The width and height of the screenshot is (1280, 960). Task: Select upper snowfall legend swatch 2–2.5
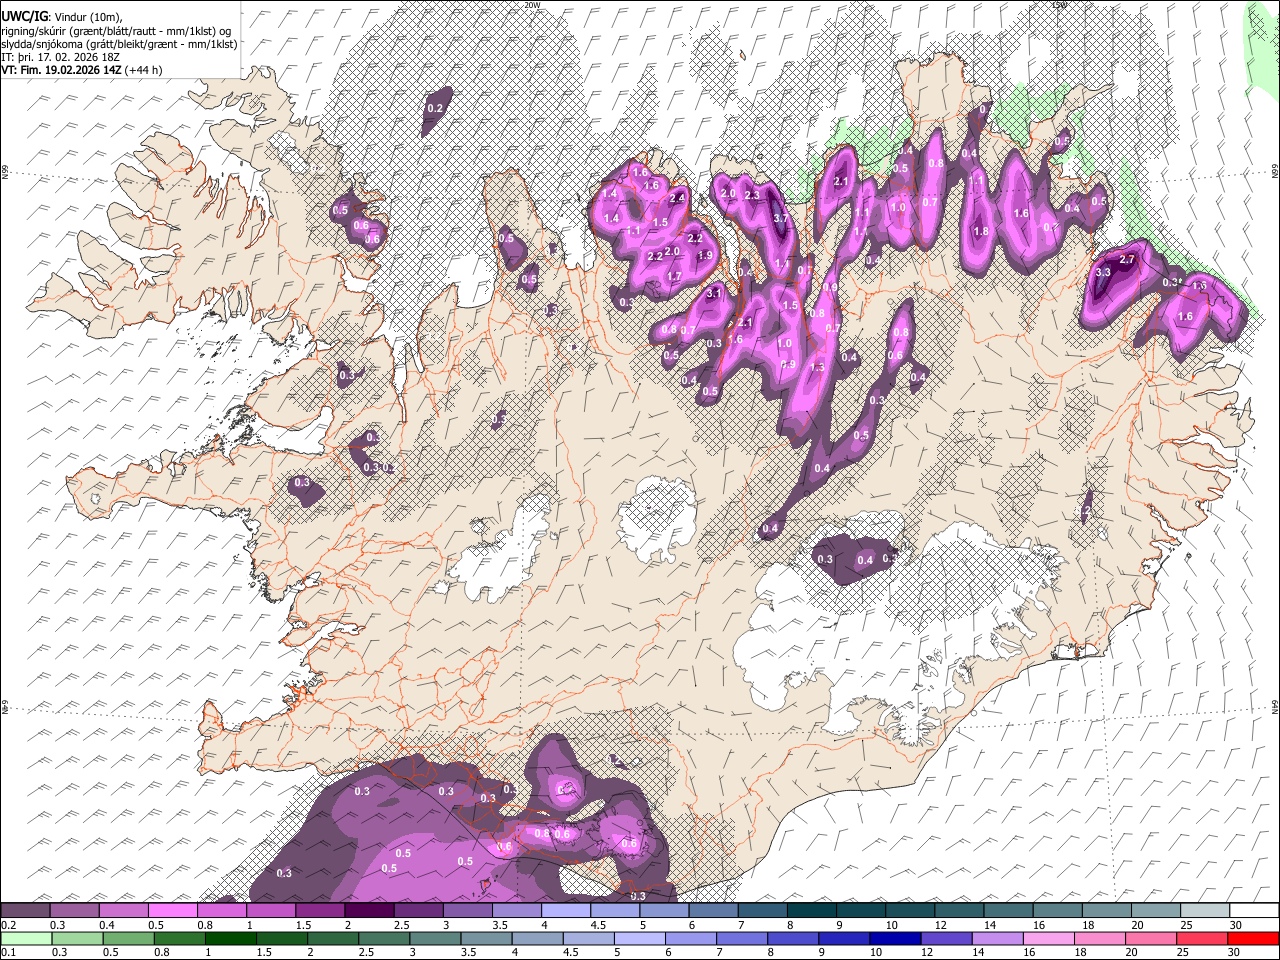click(x=369, y=911)
